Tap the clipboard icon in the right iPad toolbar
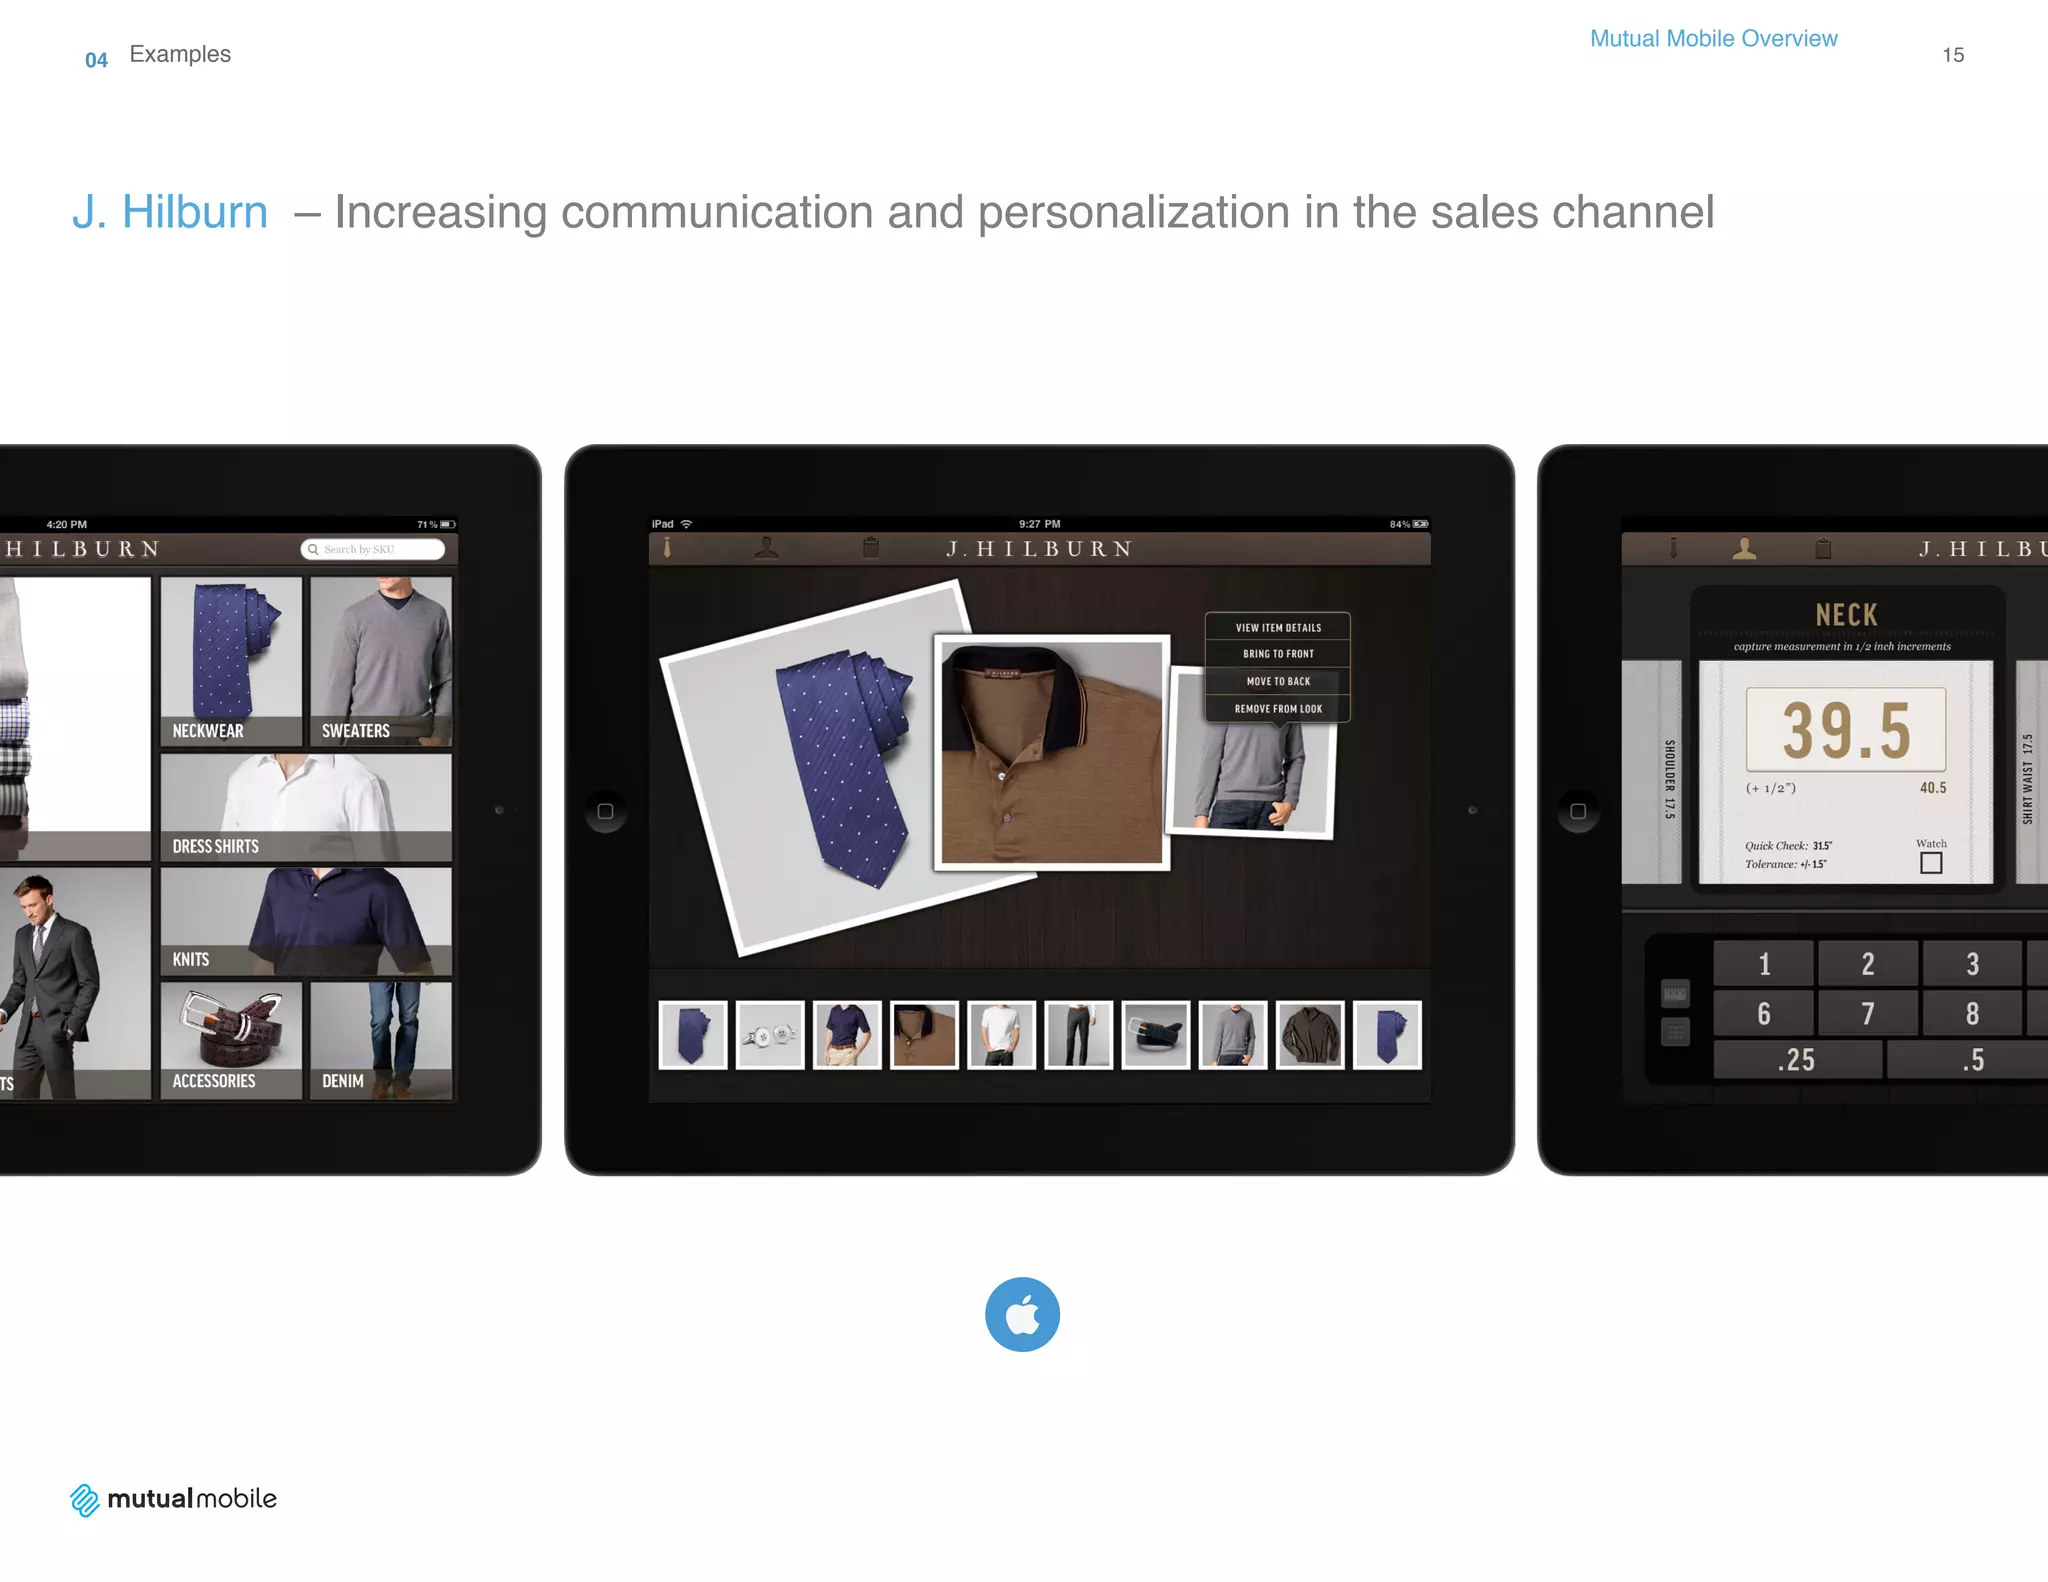This screenshot has width=2048, height=1582. coord(1823,548)
